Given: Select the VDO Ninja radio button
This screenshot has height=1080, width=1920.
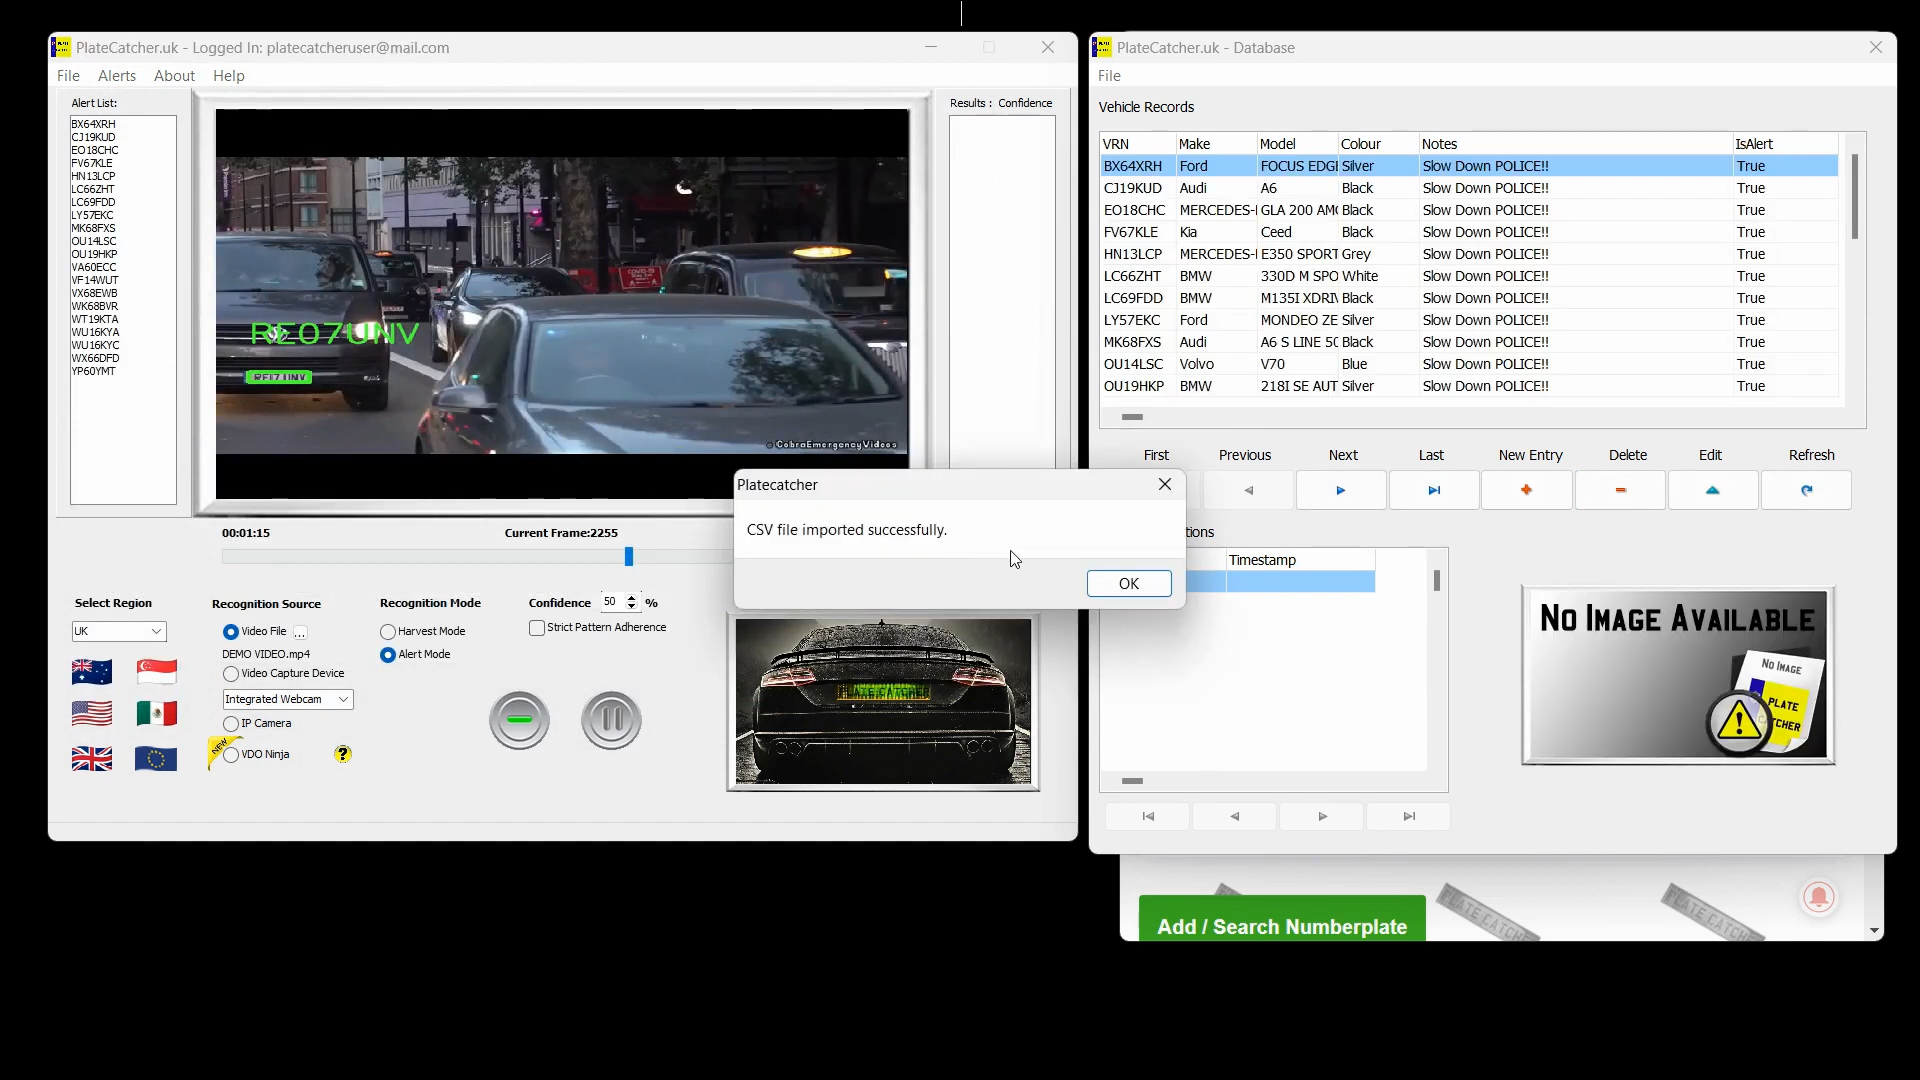Looking at the screenshot, I should [231, 755].
